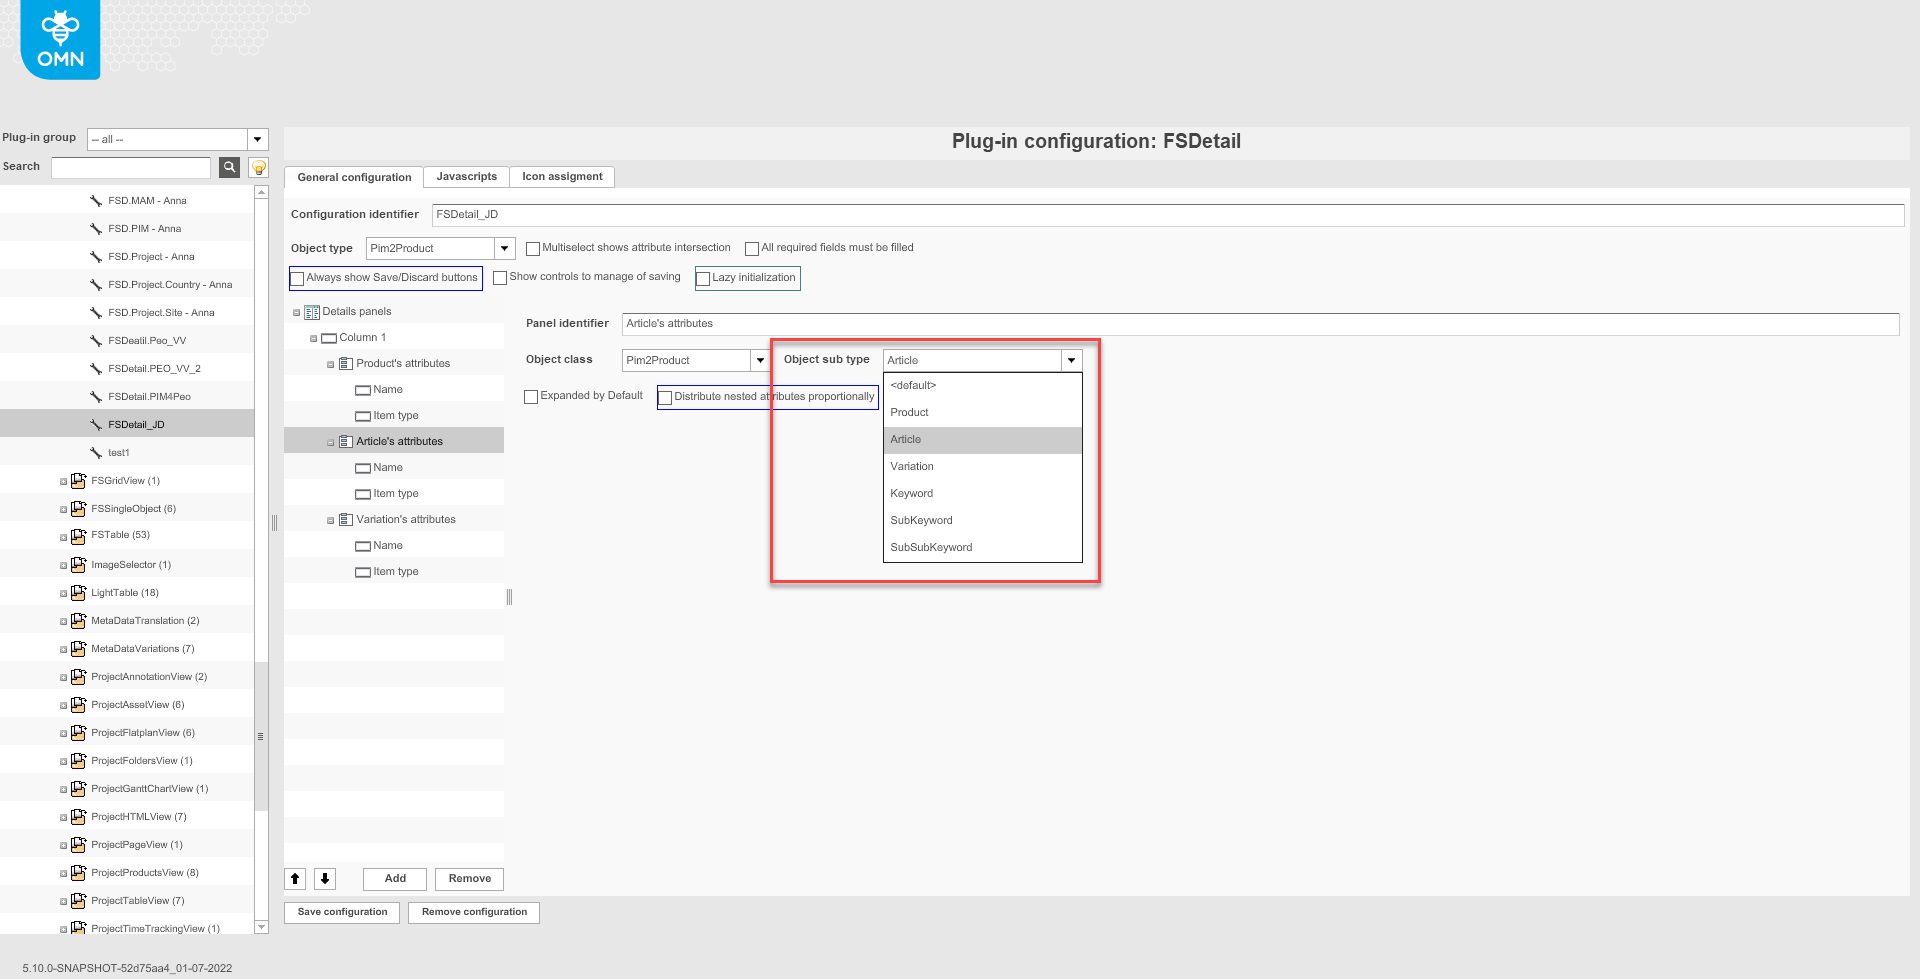Click the move-down arrow below the panel tree
The image size is (1920, 979).
click(x=325, y=878)
